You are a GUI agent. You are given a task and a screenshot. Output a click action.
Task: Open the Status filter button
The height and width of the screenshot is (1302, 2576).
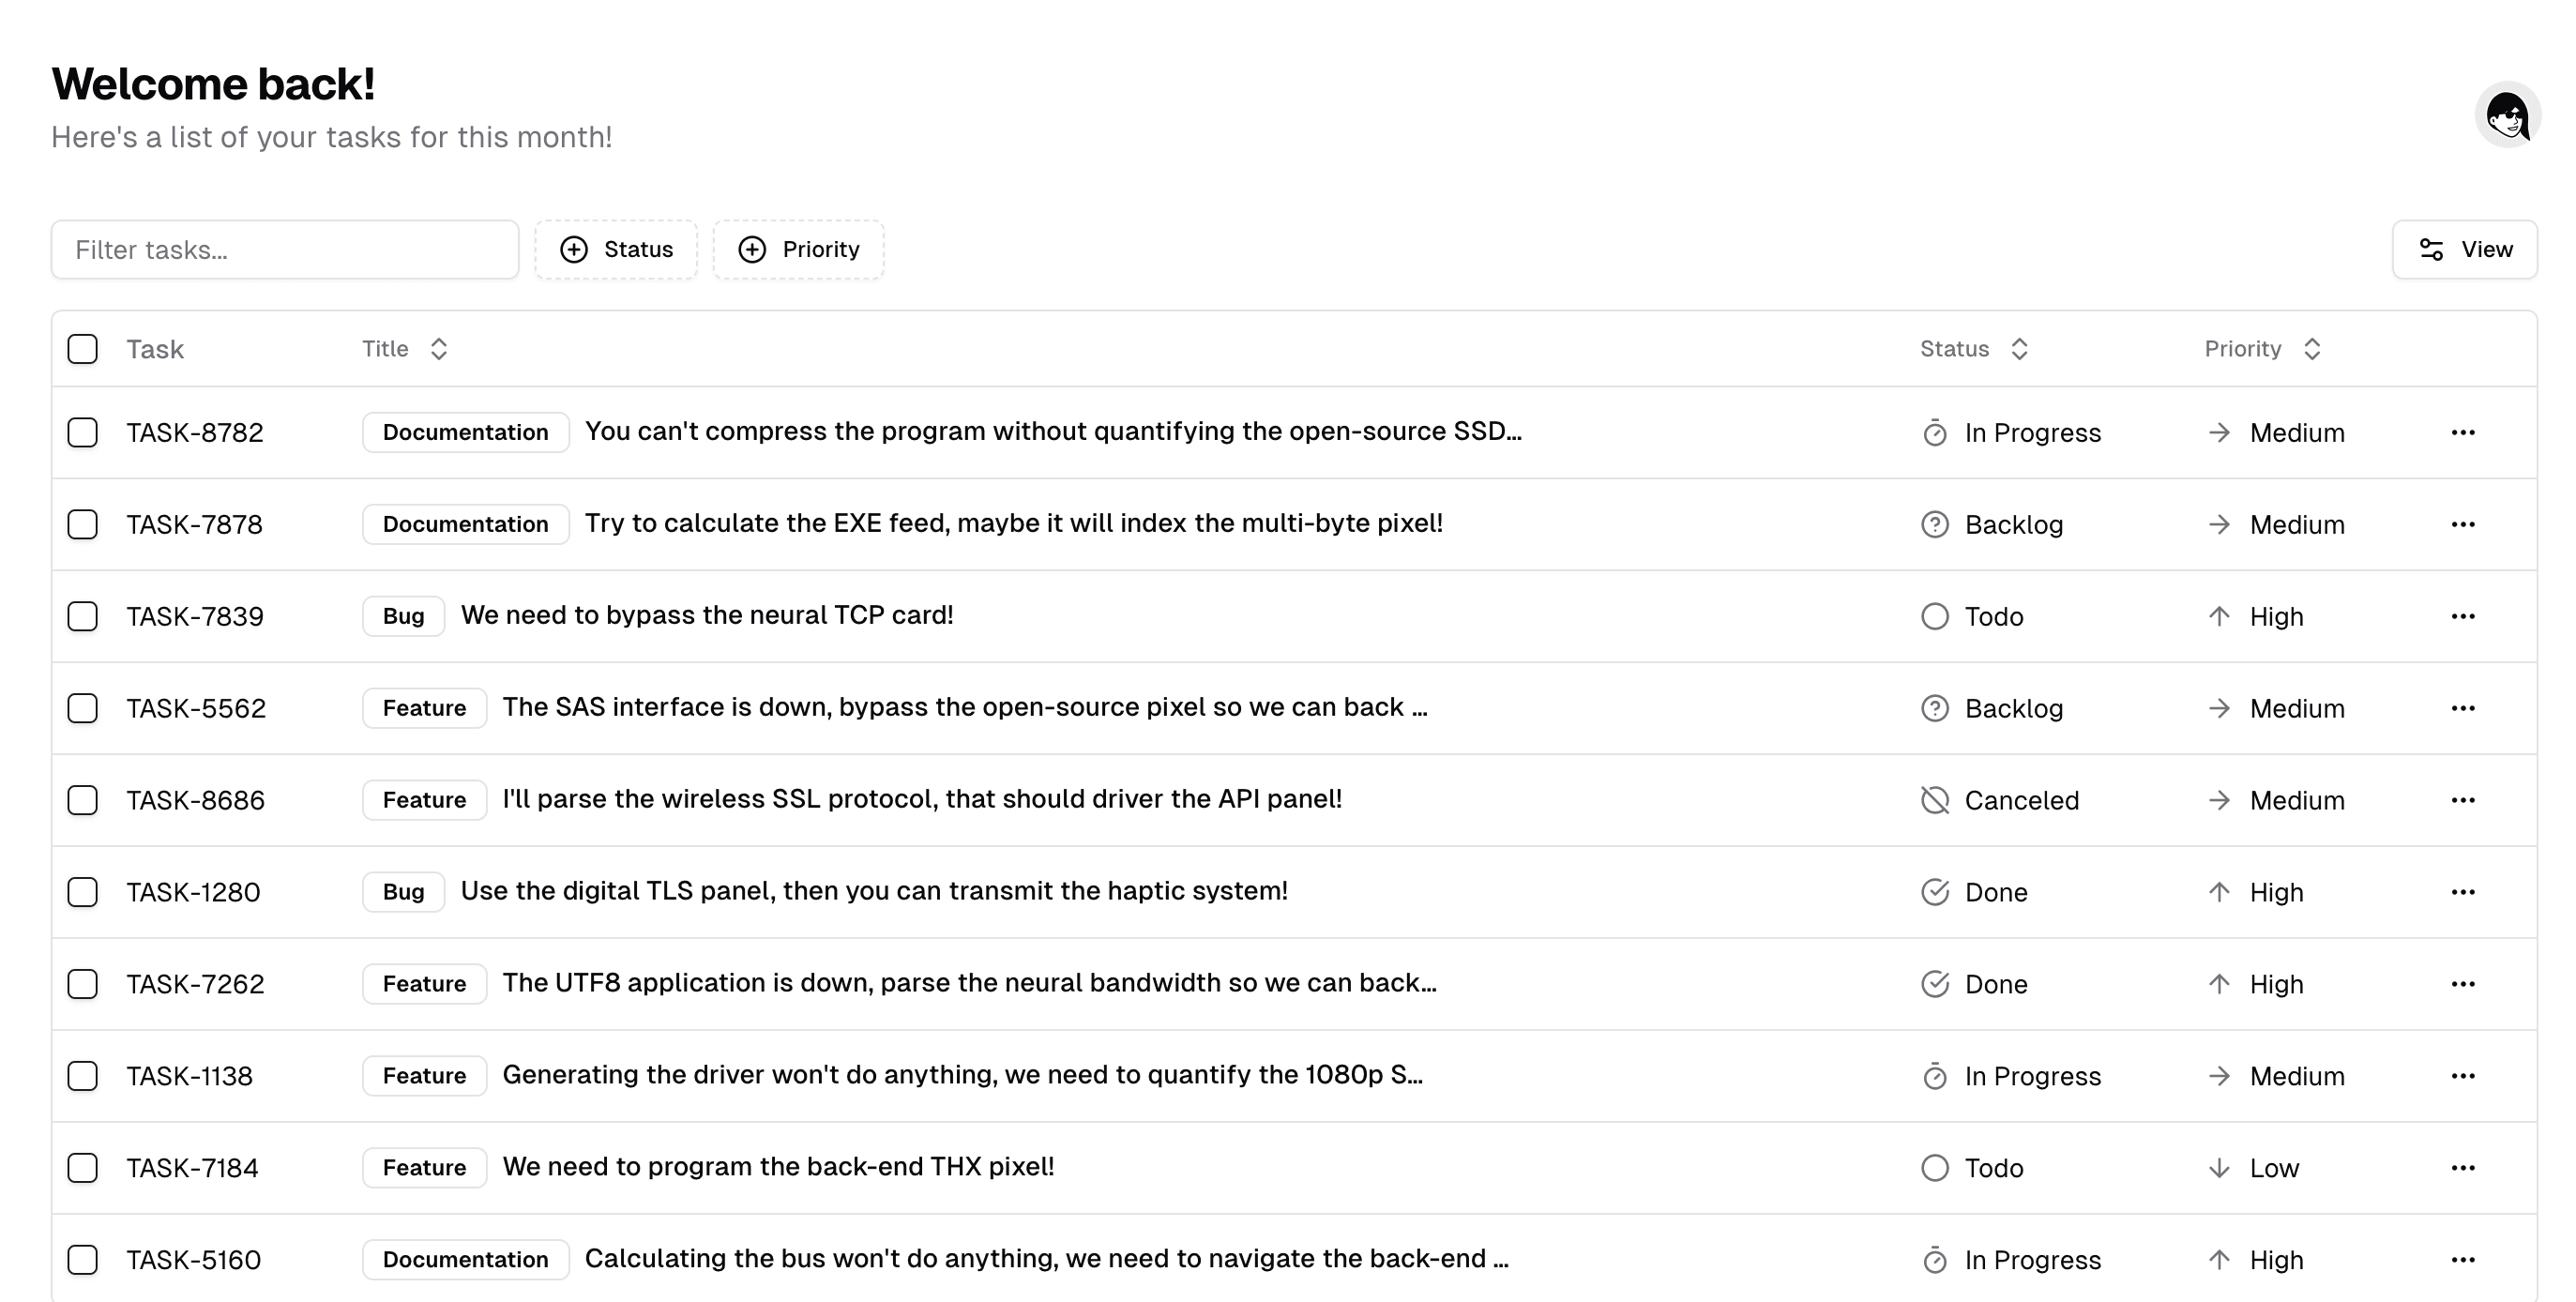616,249
